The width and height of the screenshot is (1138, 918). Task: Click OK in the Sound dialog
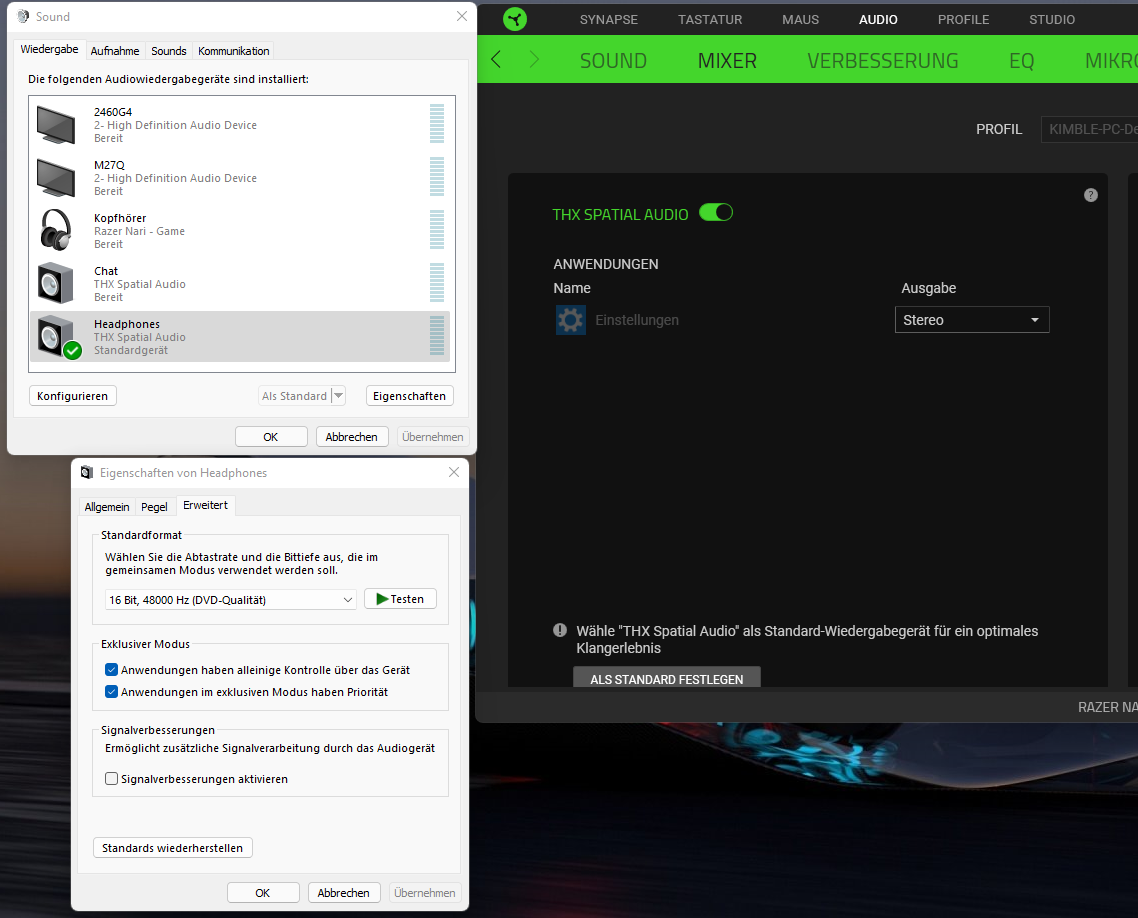[271, 437]
